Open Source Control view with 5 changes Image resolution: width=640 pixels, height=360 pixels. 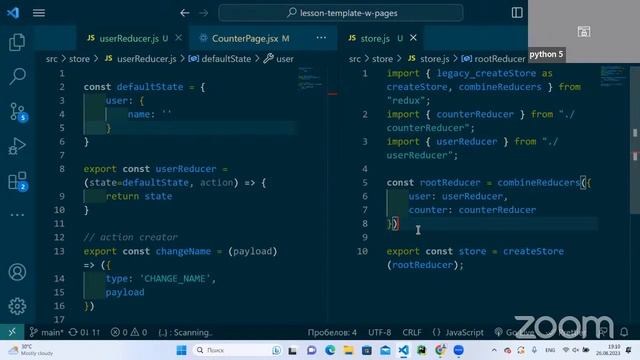(18, 111)
